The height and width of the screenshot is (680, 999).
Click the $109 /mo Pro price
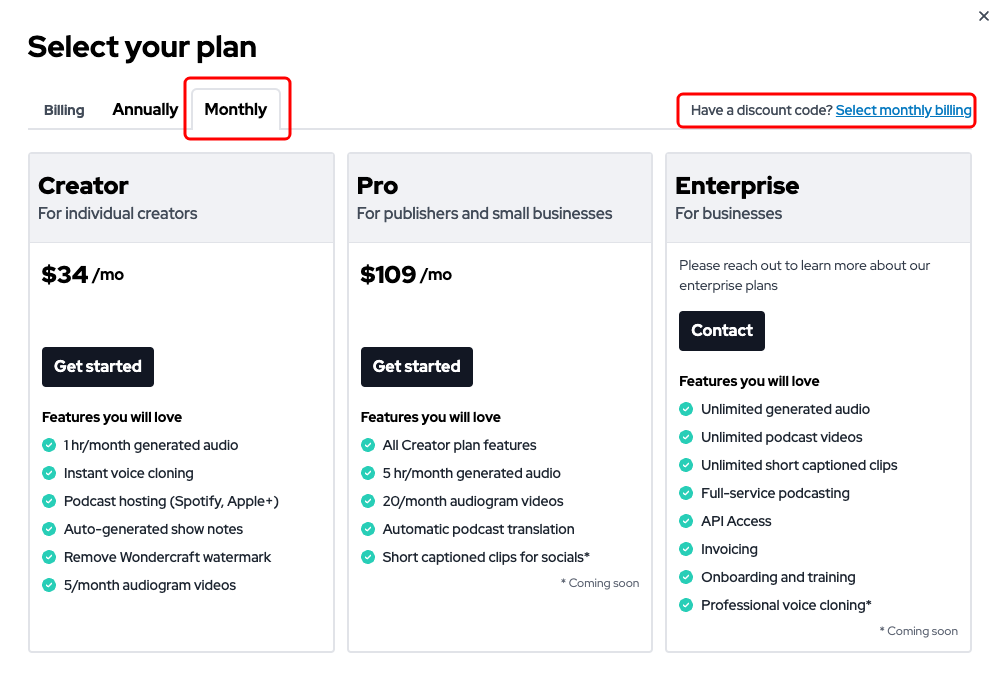406,275
